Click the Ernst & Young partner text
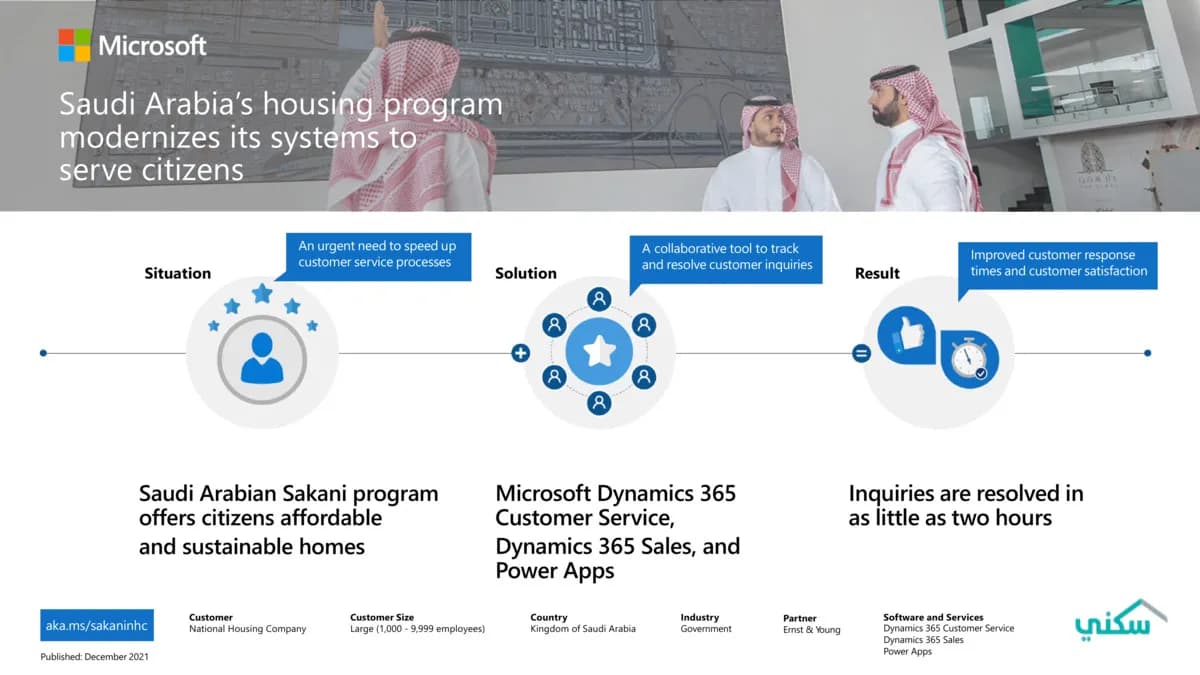 811,630
